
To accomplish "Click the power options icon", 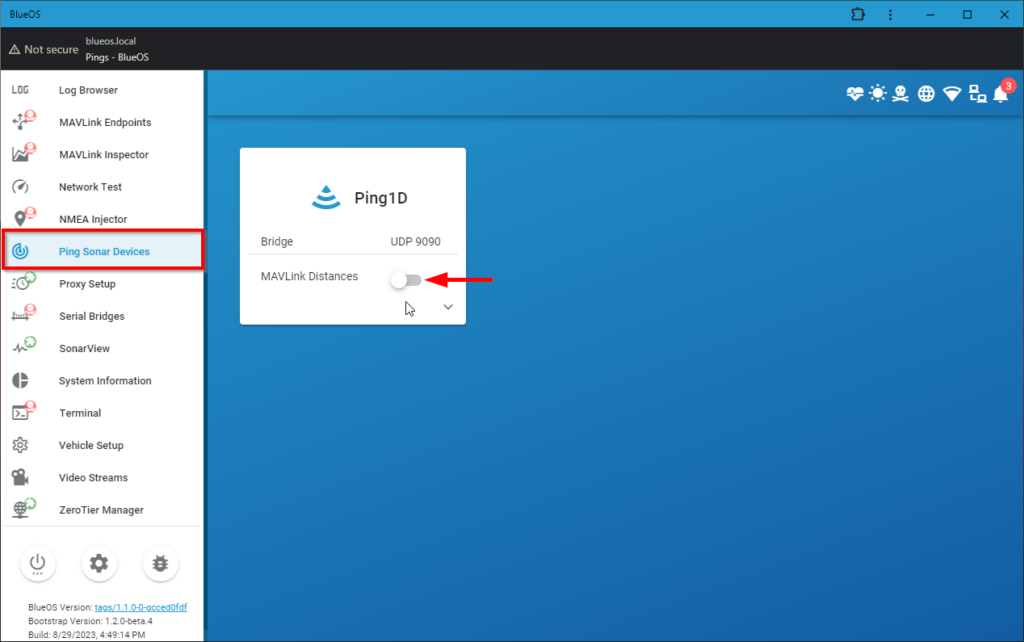I will click(x=38, y=563).
